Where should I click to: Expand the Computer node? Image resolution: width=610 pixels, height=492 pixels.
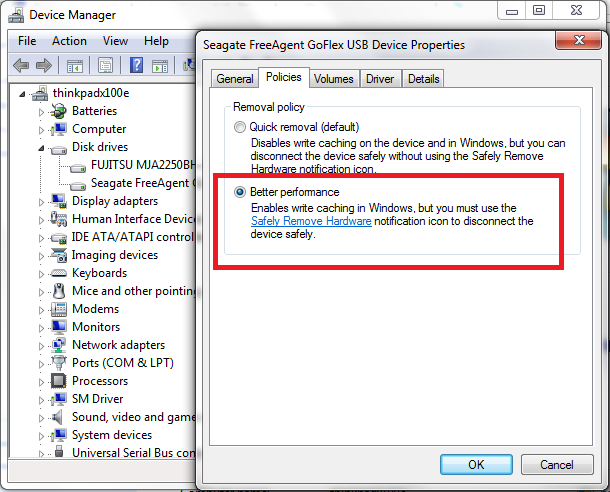point(41,130)
